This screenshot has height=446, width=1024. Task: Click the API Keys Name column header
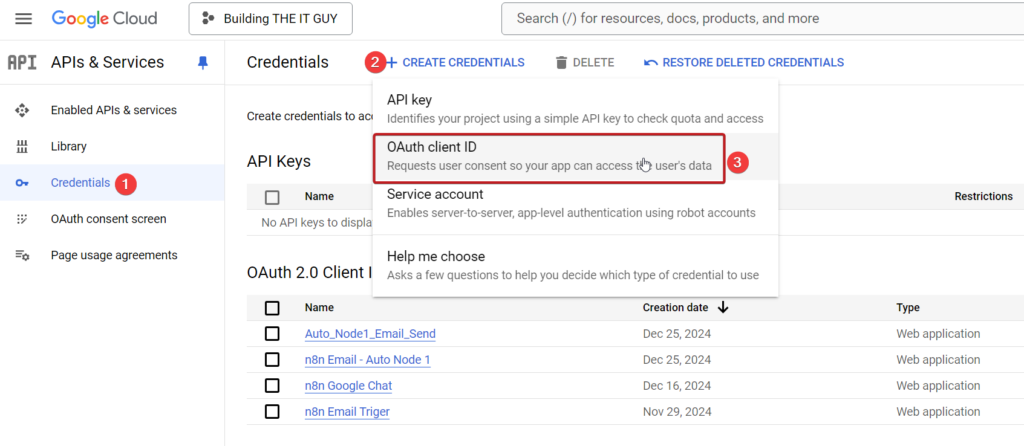pyautogui.click(x=319, y=196)
